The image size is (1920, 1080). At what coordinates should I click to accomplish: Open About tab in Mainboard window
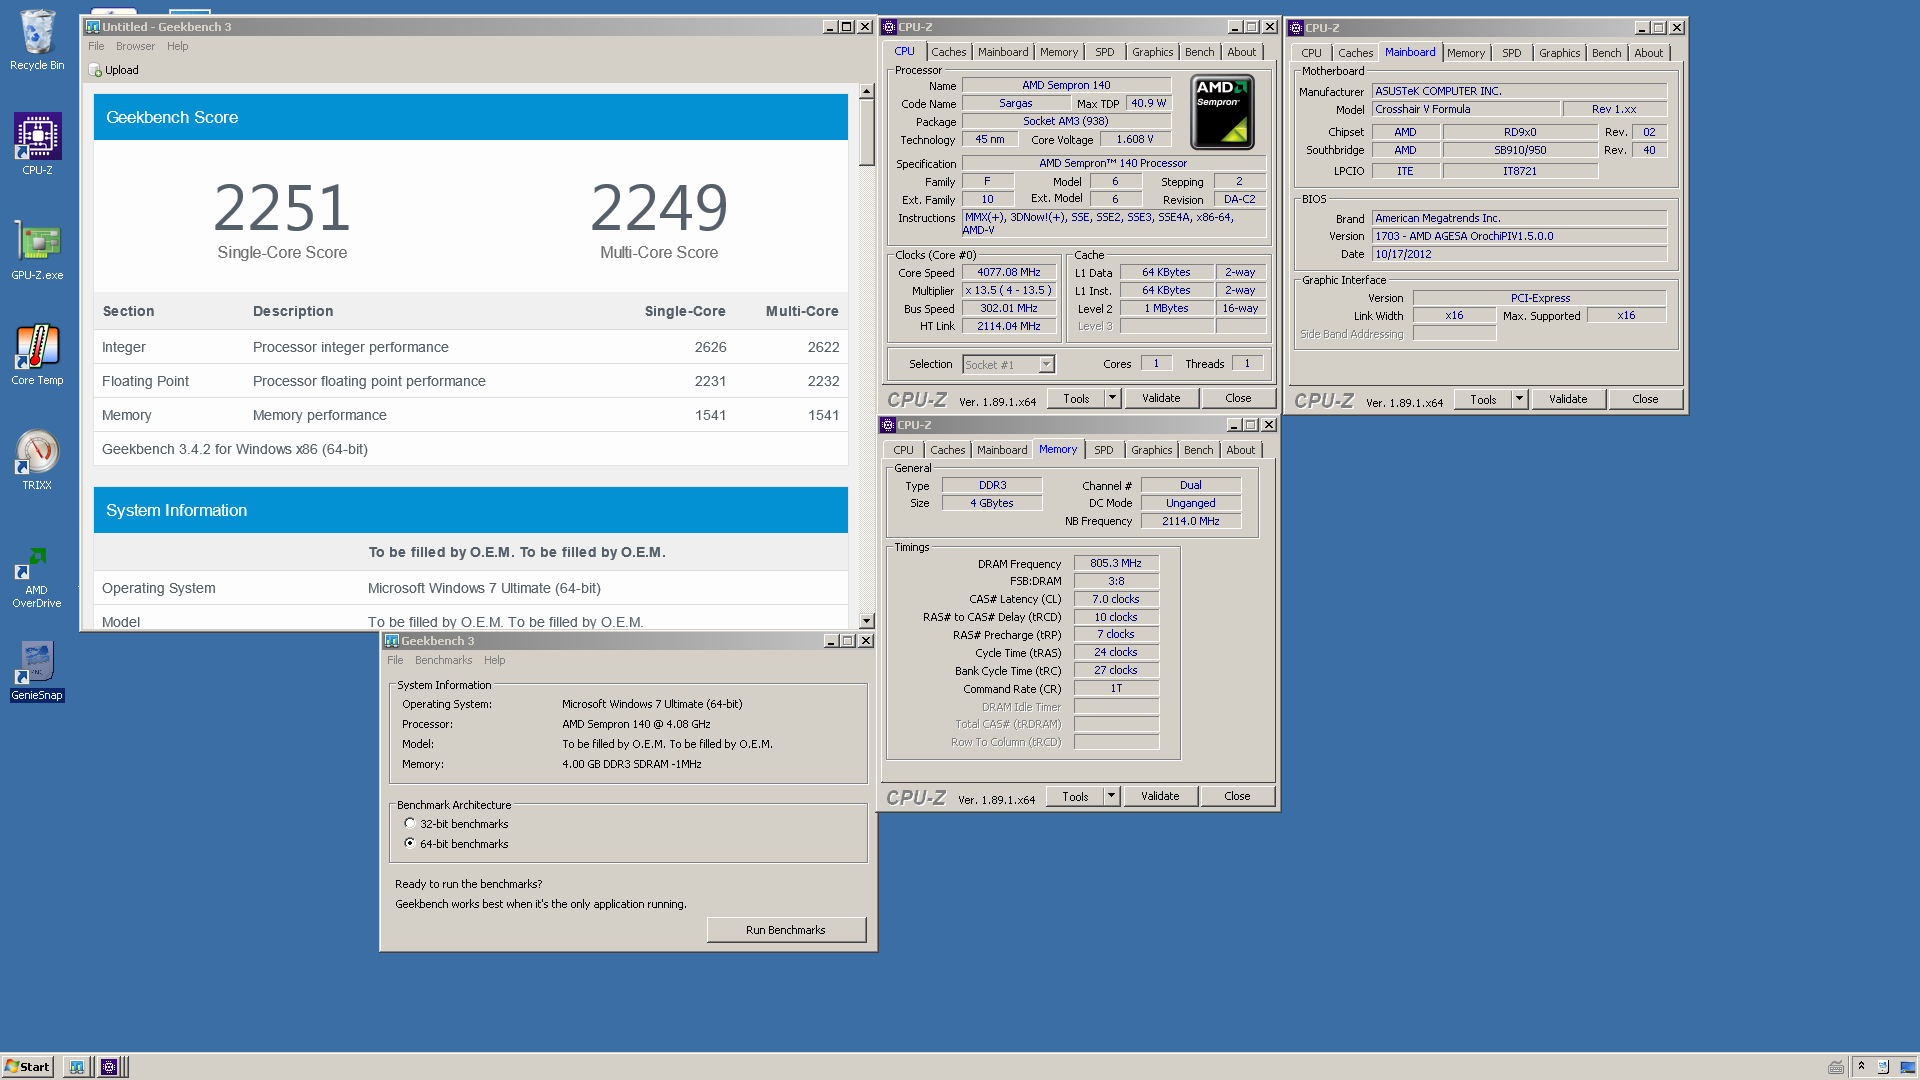pos(1649,53)
